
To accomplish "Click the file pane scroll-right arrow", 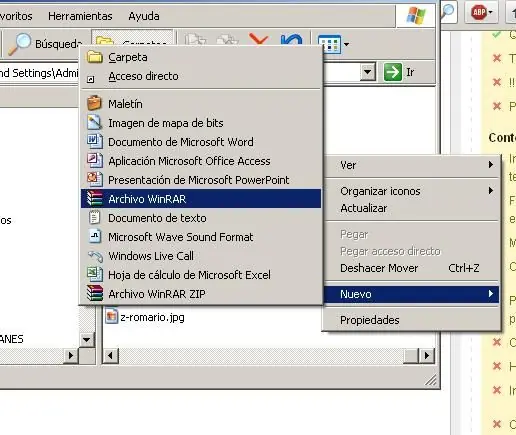I will [427, 356].
